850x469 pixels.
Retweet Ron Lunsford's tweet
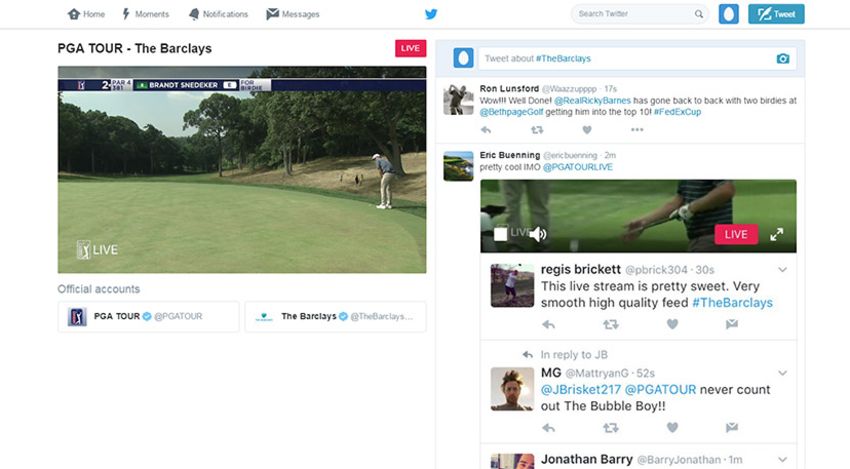pos(537,130)
